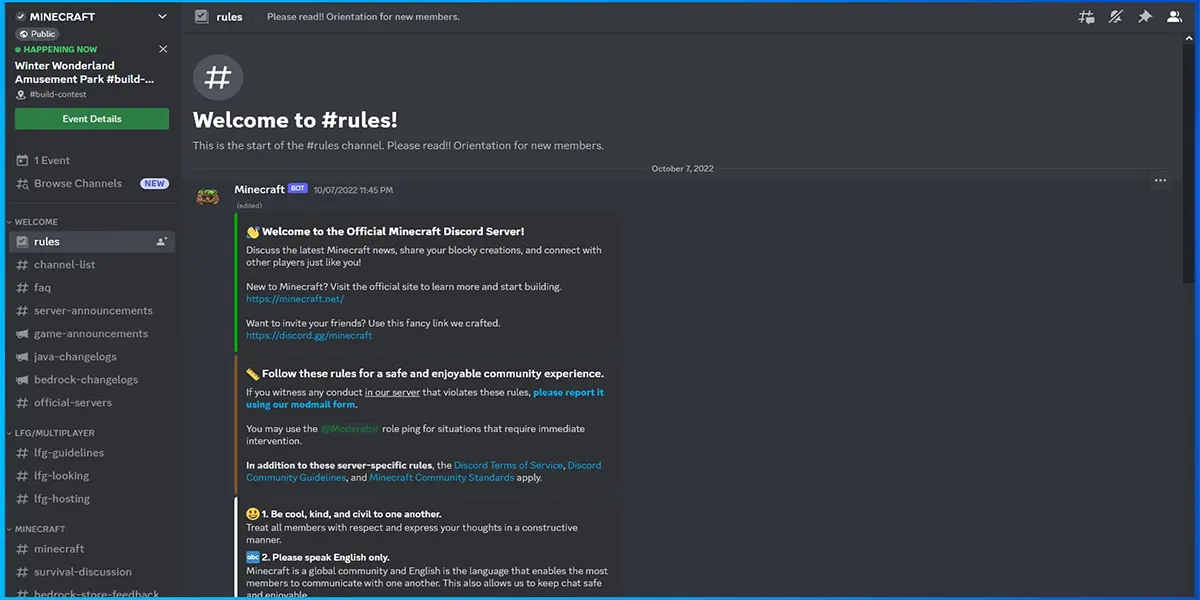
Task: Open the server-announcements channel
Action: point(92,311)
